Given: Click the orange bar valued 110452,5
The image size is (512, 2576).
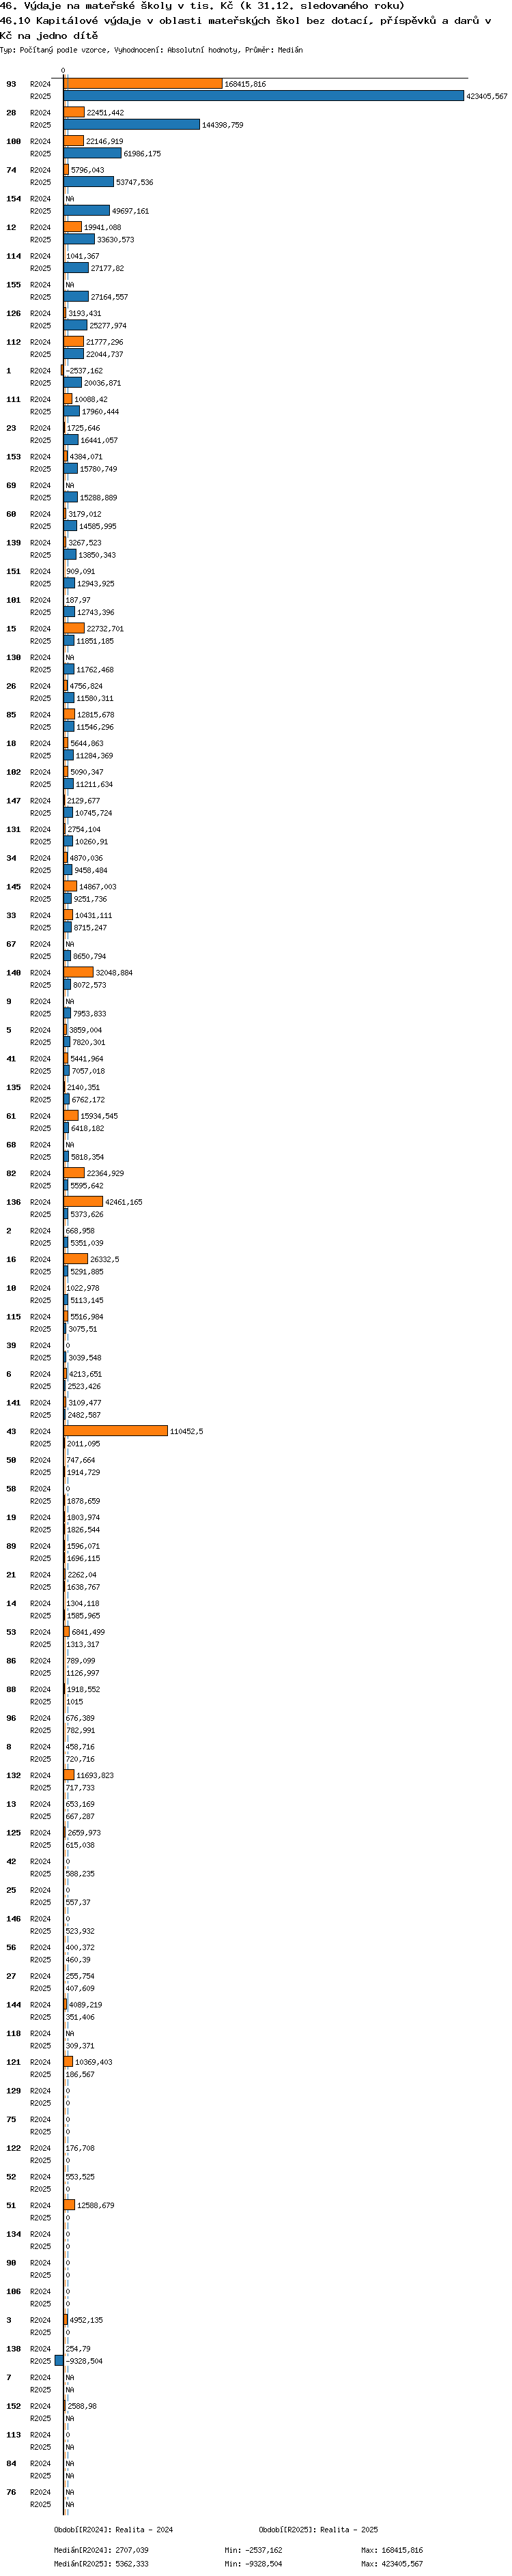Looking at the screenshot, I should [x=115, y=1431].
